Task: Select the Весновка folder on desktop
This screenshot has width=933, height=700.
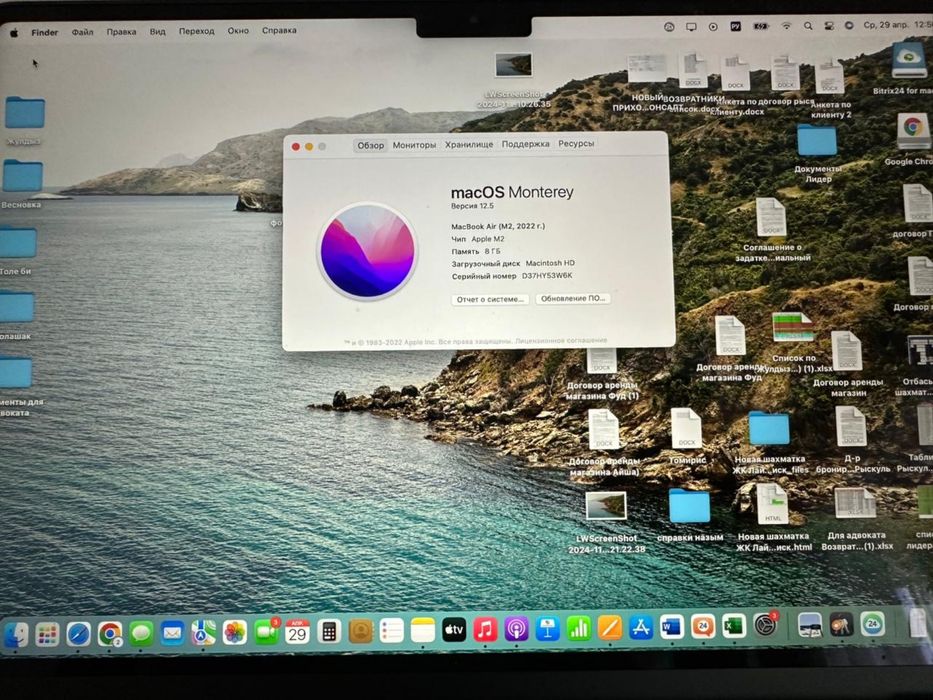Action: click(x=23, y=176)
